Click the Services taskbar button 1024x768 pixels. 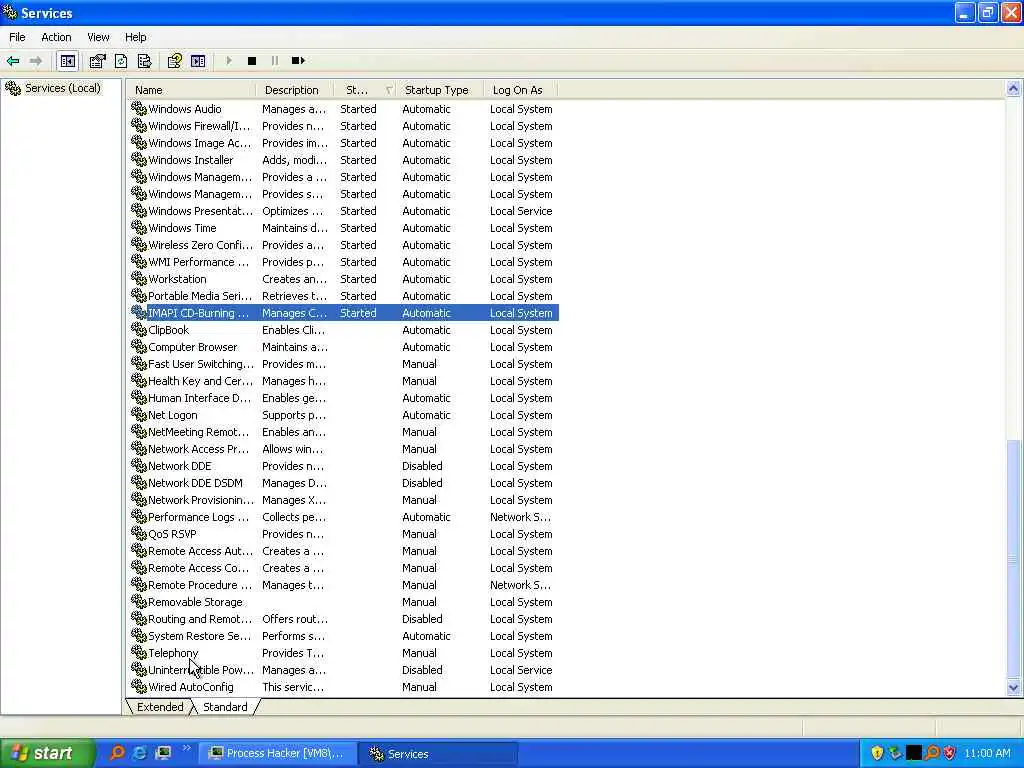point(440,754)
